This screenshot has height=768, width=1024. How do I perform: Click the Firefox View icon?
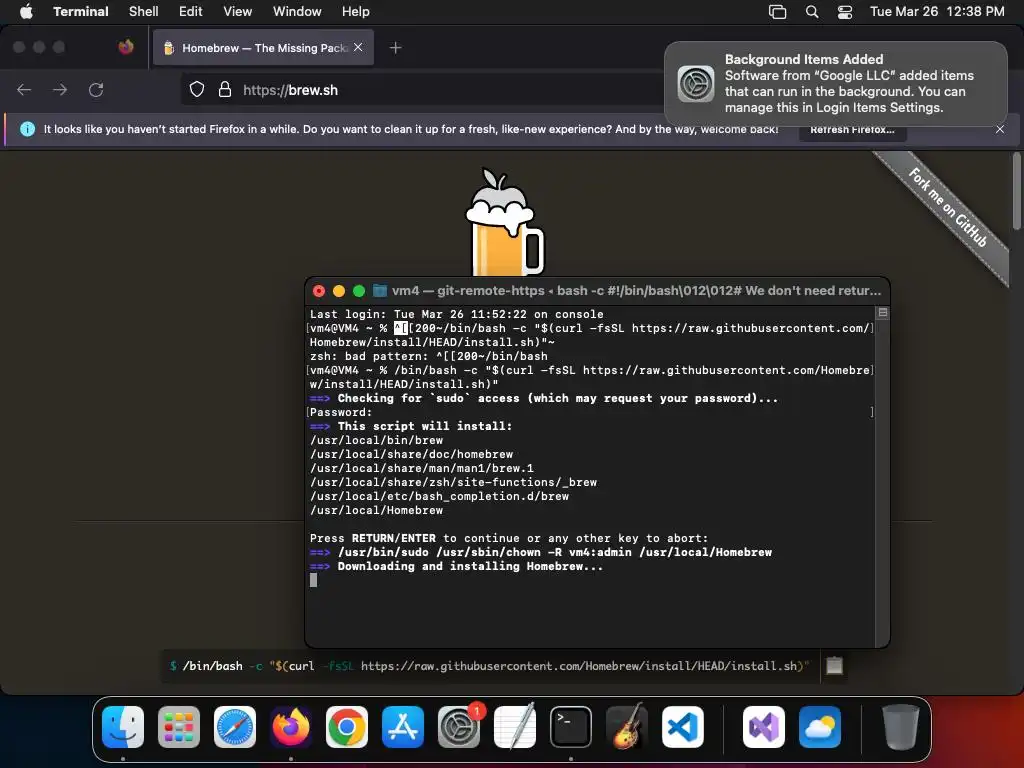(126, 47)
